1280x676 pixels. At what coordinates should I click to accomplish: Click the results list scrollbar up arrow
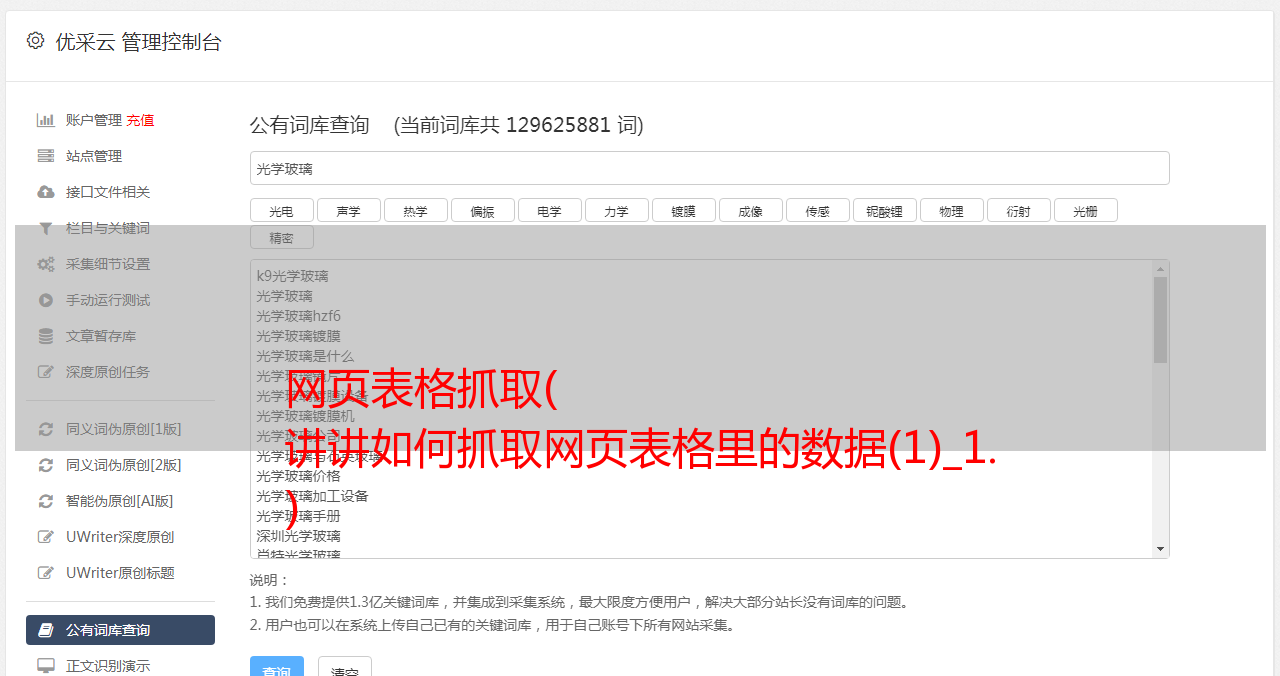click(x=1161, y=269)
